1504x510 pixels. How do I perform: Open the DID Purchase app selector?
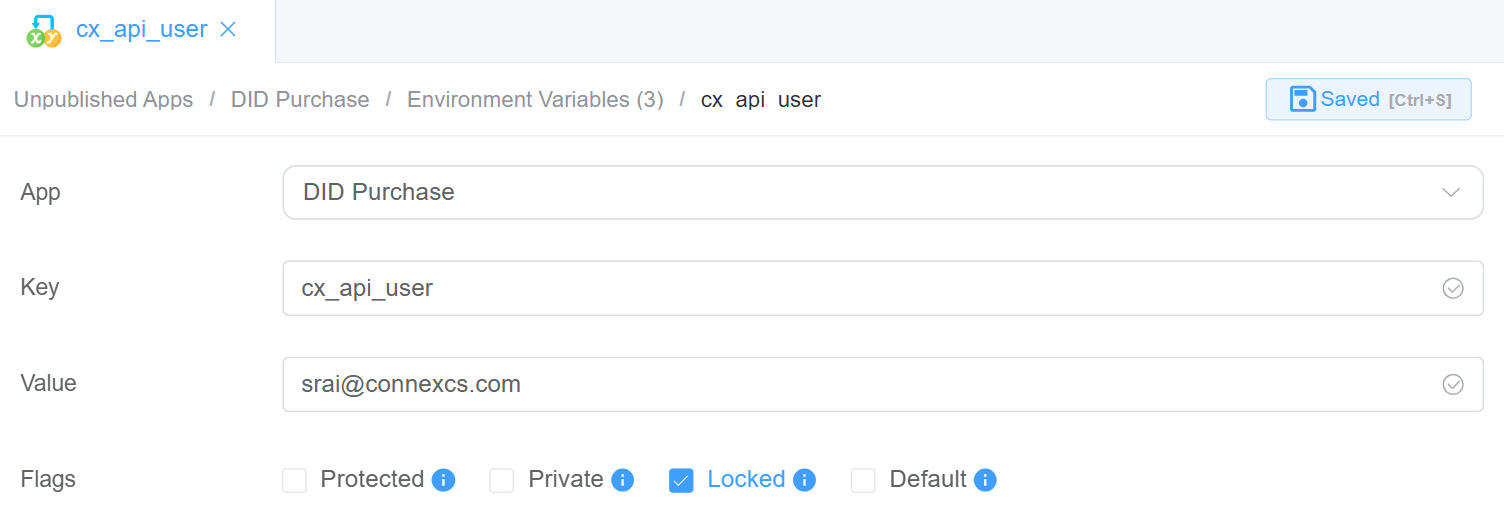click(x=860, y=192)
